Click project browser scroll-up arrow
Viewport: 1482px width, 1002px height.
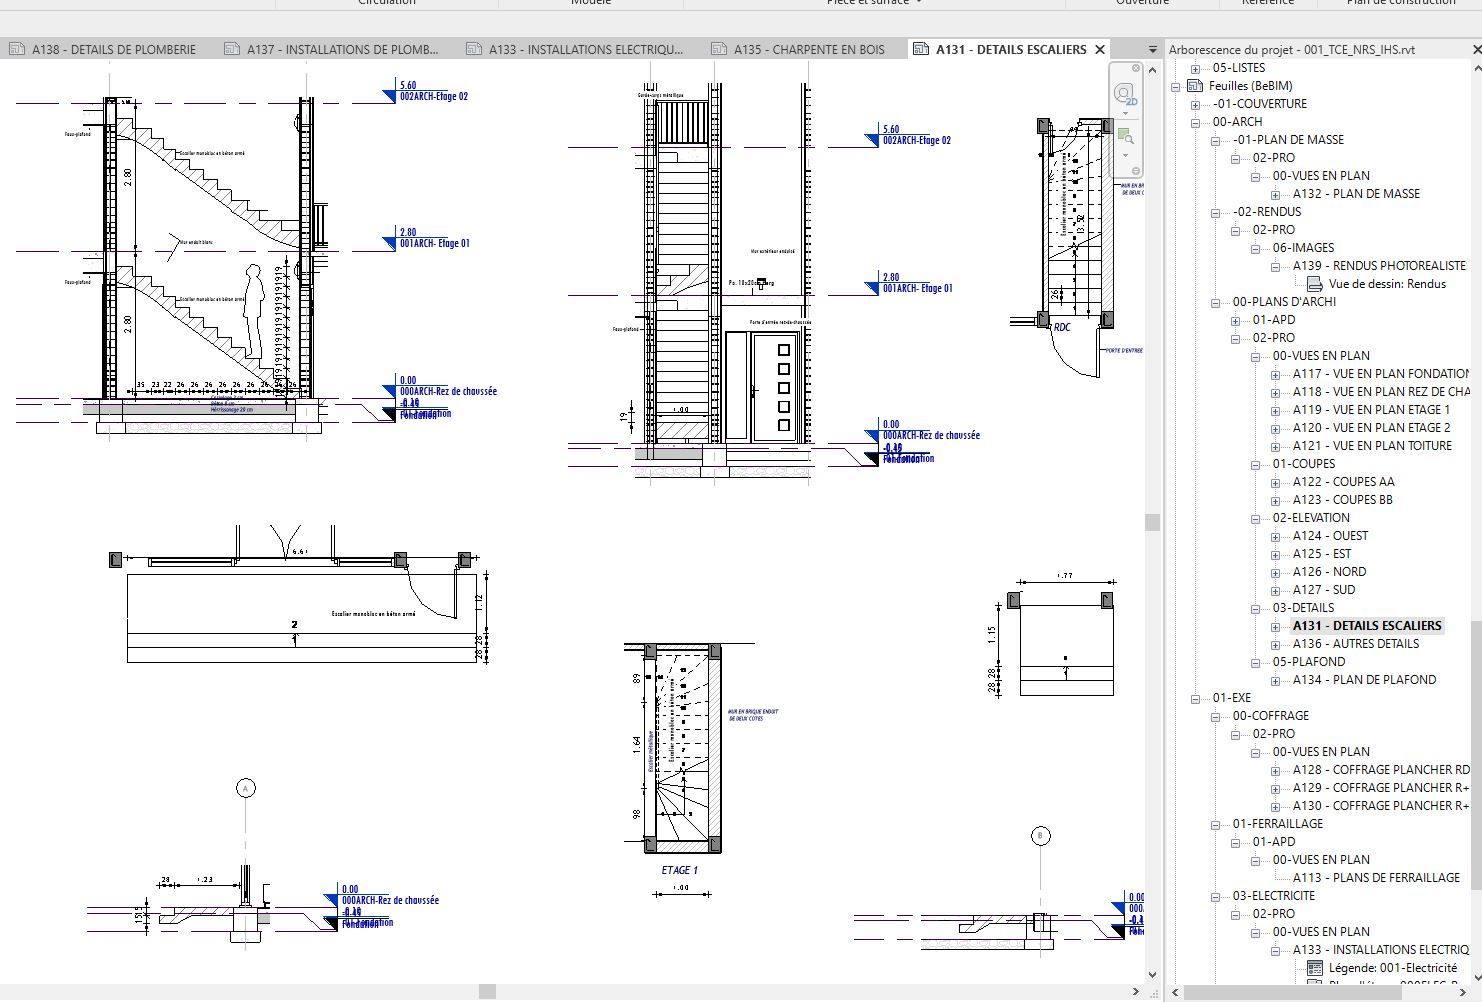point(1476,68)
